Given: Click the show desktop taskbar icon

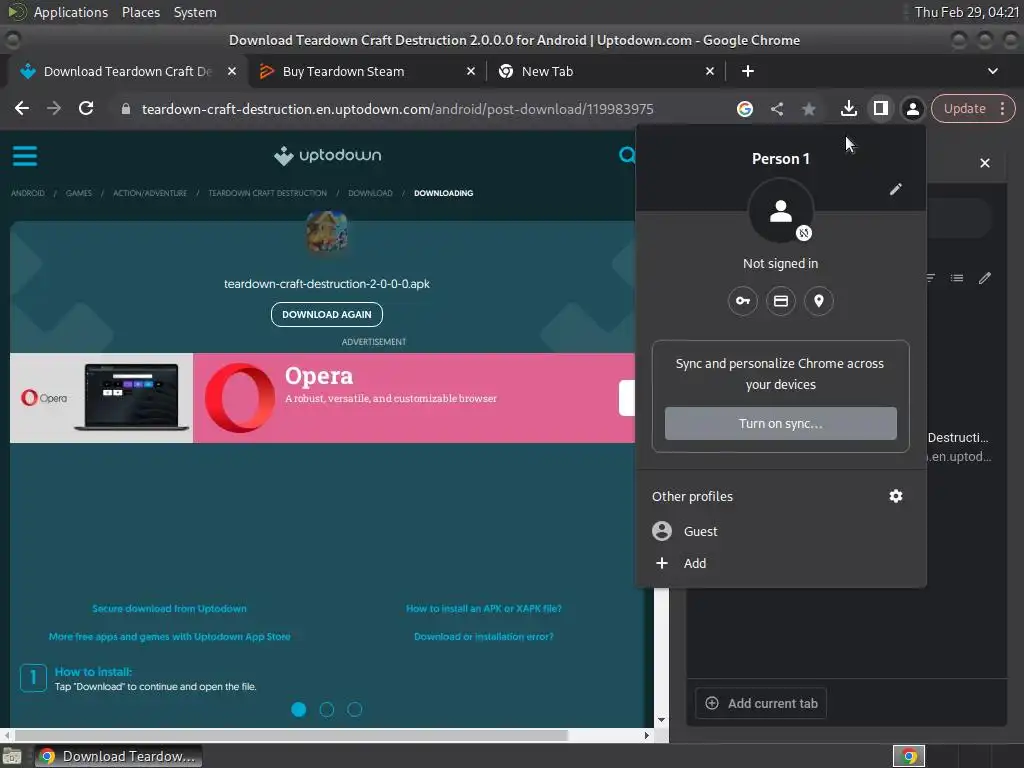Looking at the screenshot, I should (x=12, y=756).
